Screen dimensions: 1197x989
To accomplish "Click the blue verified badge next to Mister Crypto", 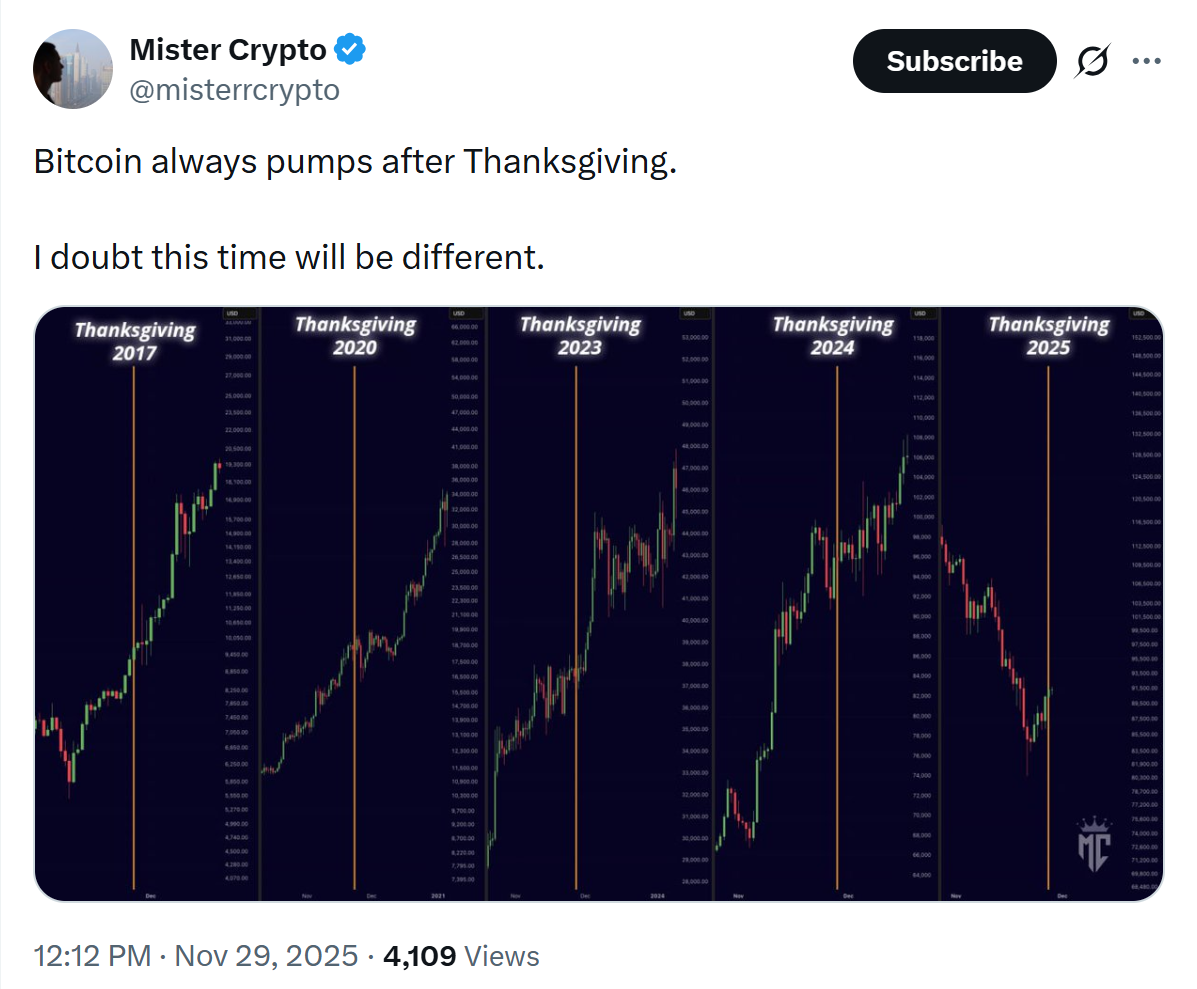I will (349, 49).
